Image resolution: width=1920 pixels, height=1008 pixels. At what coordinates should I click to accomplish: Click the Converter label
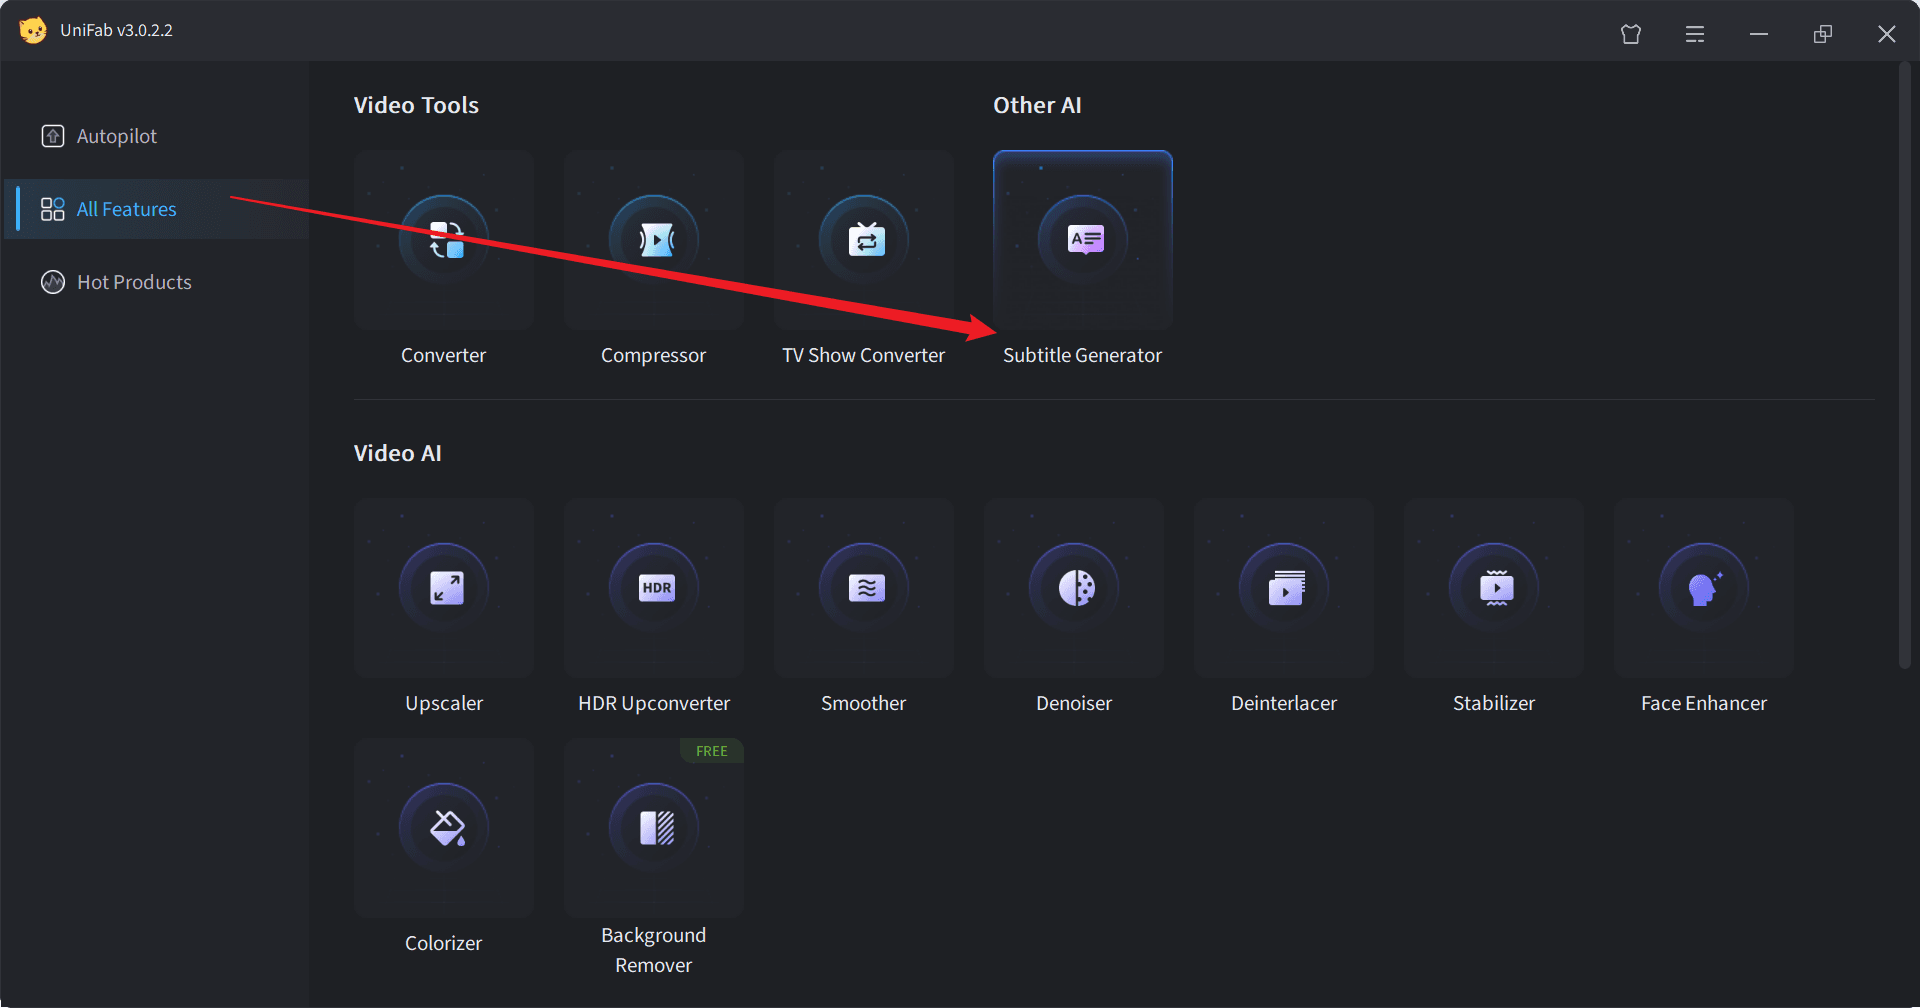tap(443, 355)
